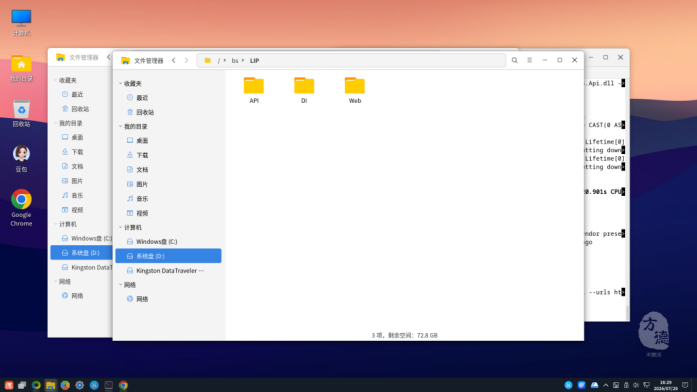This screenshot has width=697, height=392.
Task: Open terminal icon in taskbar
Action: coord(108,385)
